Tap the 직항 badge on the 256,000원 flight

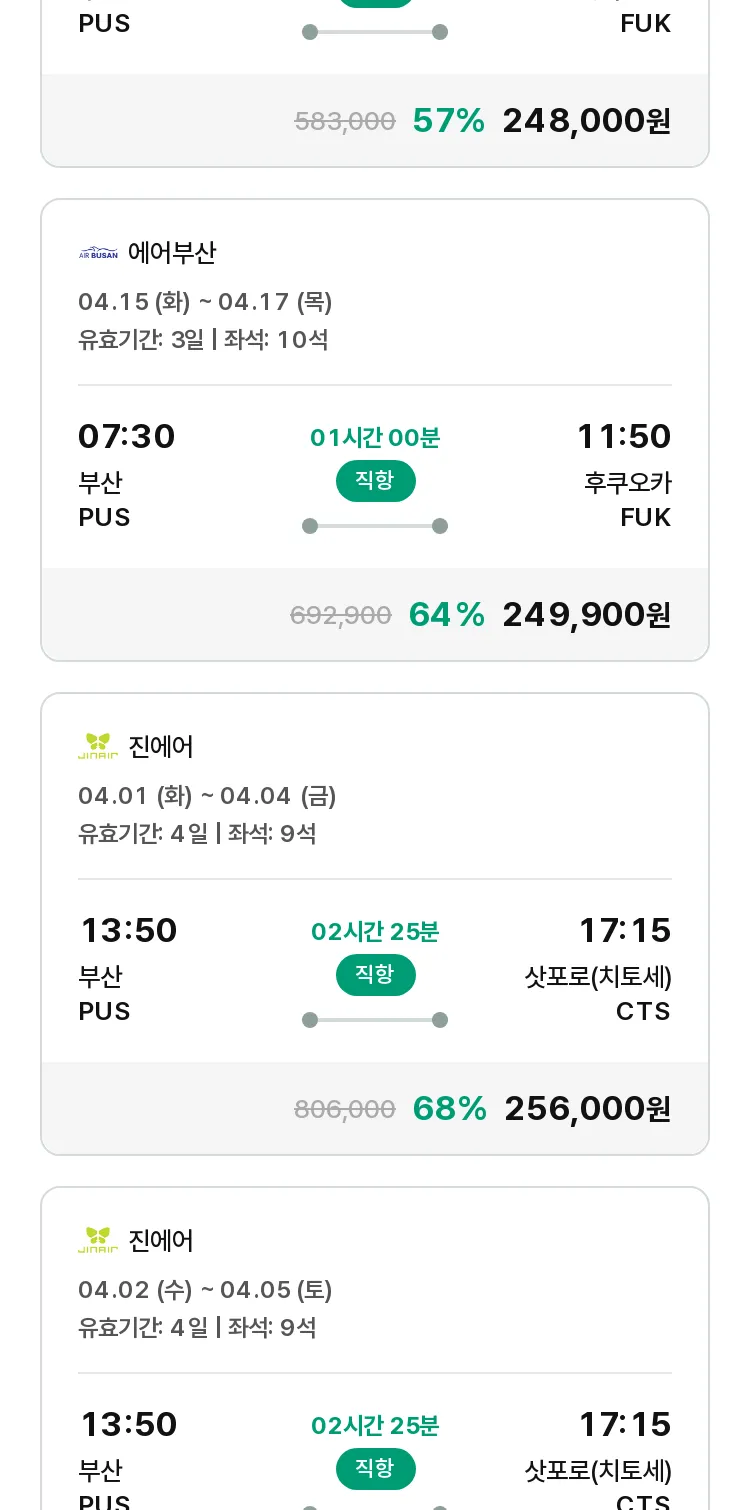coord(375,975)
